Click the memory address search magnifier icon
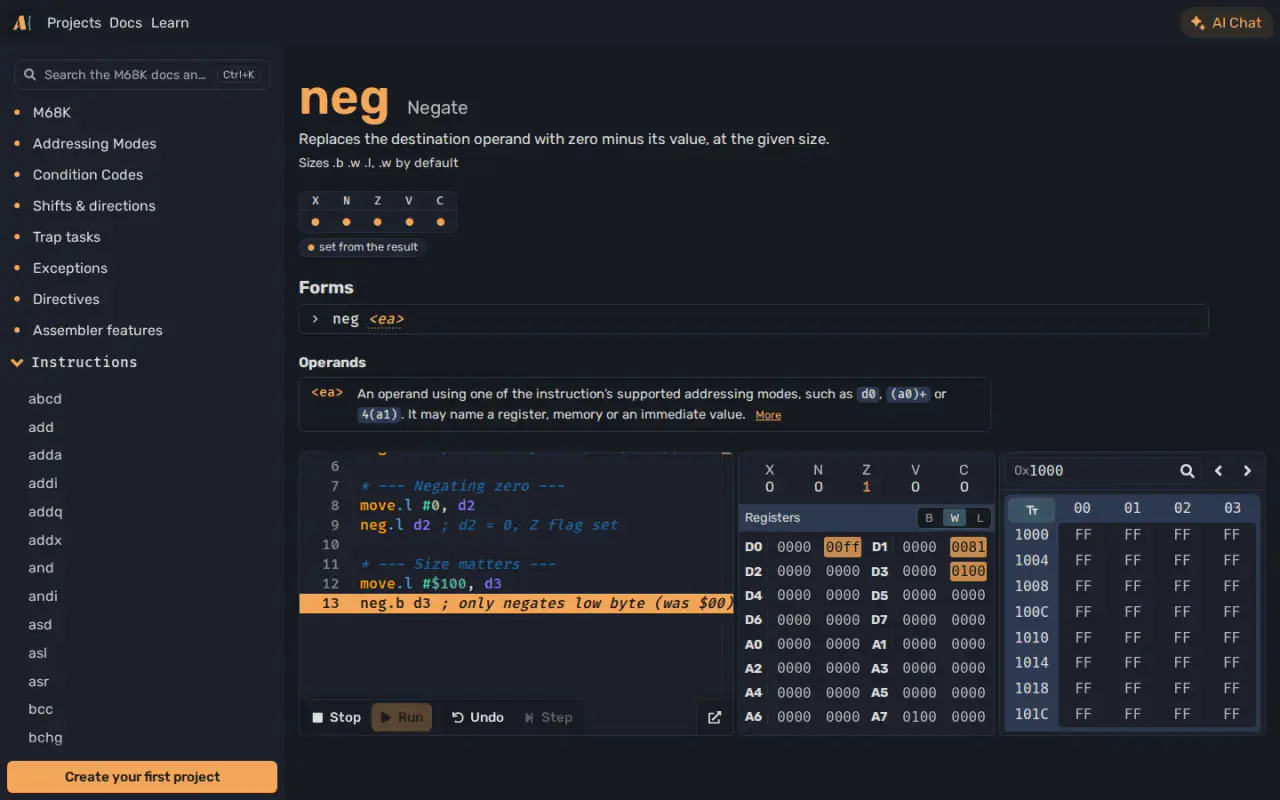The width and height of the screenshot is (1280, 800). coord(1187,471)
